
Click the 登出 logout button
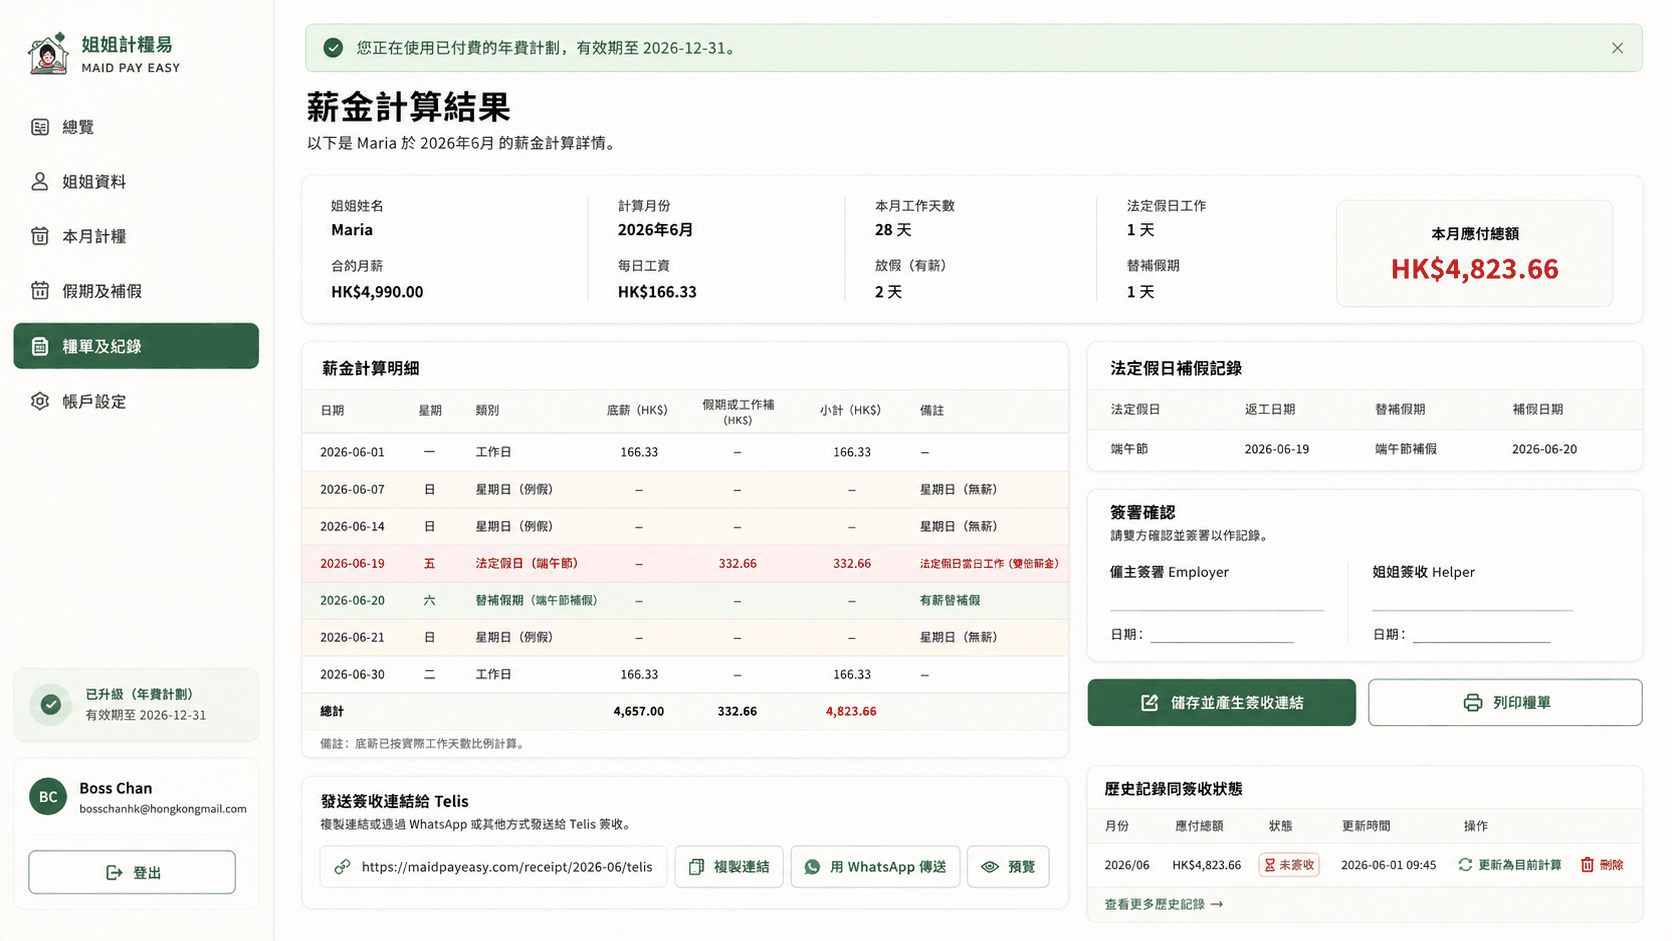pos(132,873)
